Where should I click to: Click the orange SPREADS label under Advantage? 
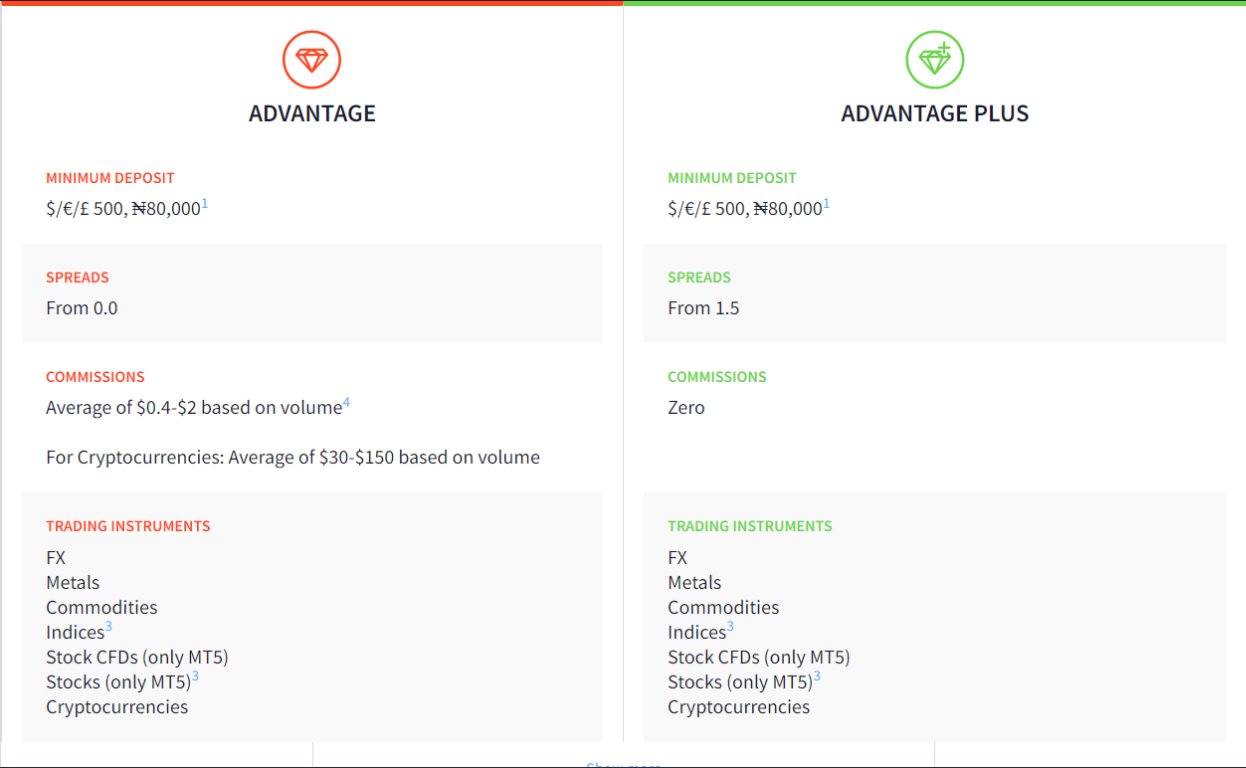tap(77, 277)
